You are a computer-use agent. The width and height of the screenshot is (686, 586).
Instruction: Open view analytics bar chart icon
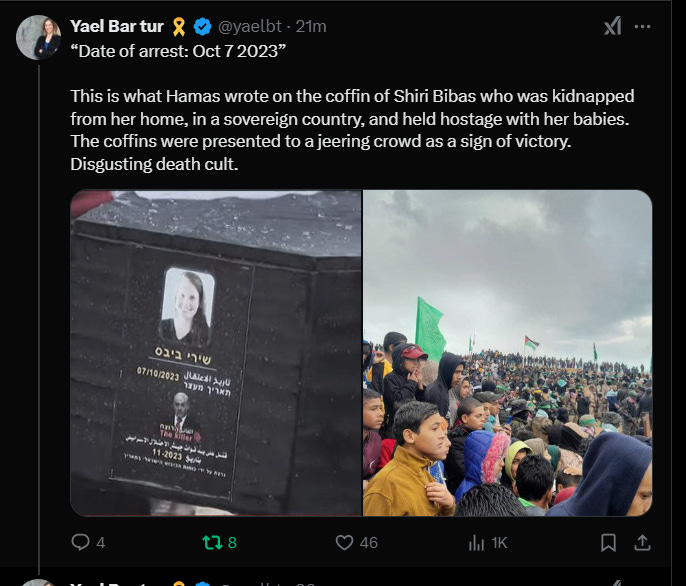point(476,543)
